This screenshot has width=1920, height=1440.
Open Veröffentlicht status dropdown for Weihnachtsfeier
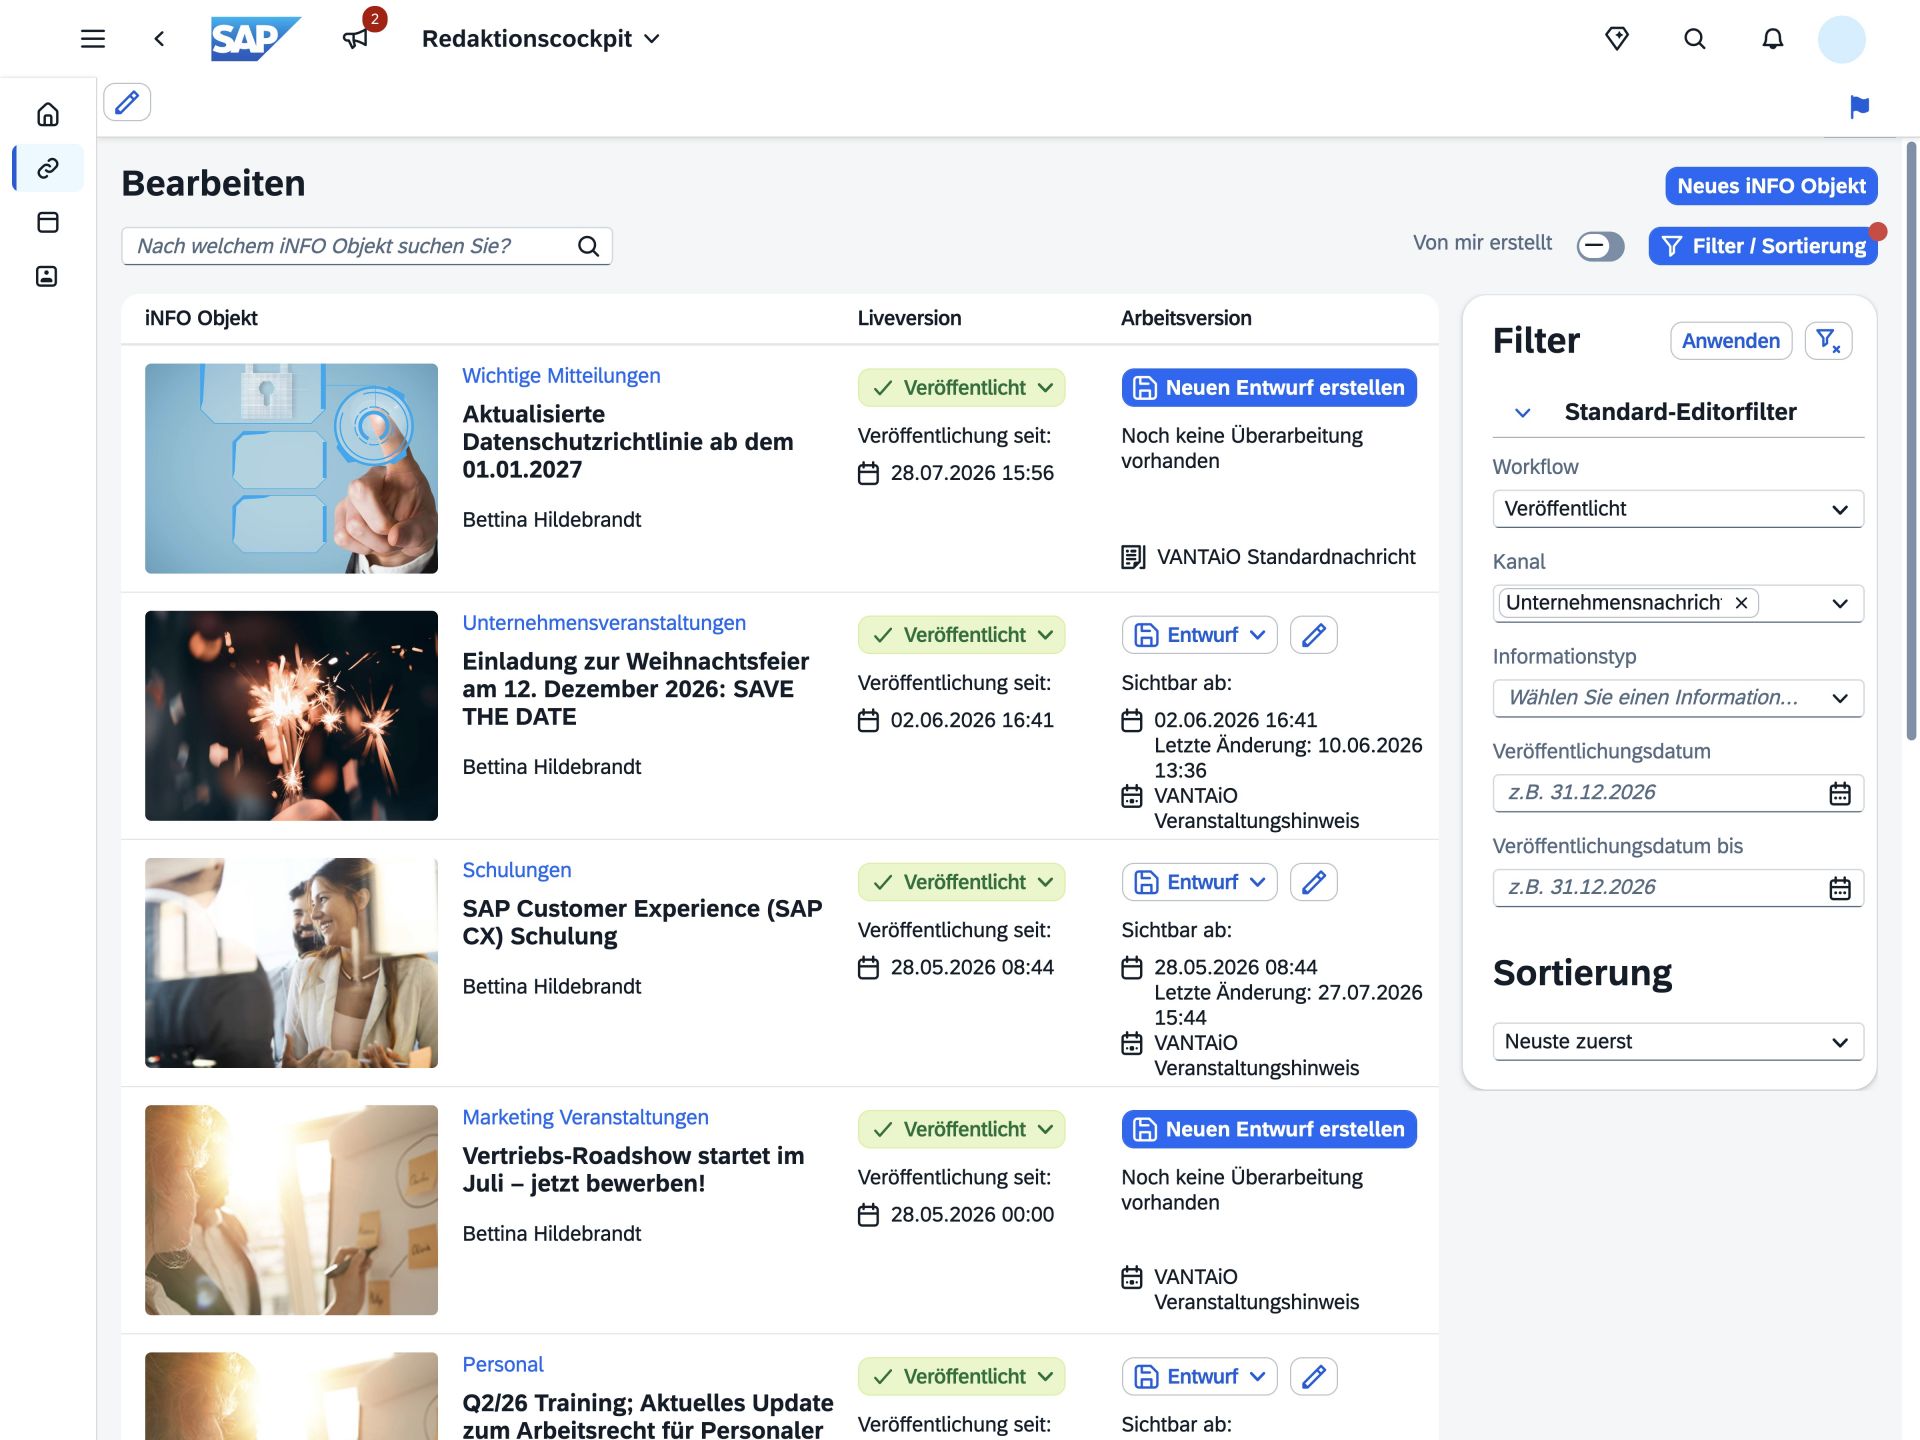tap(961, 635)
